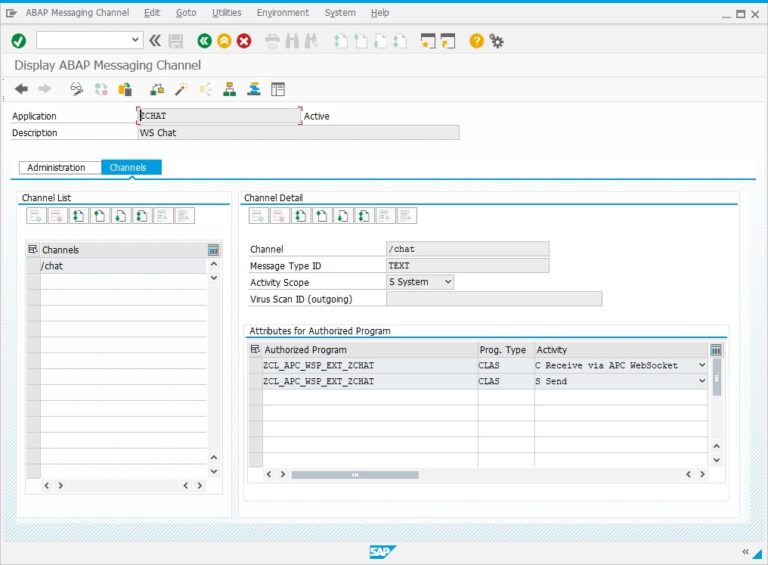
Task: Click the red Cancel icon
Action: [244, 41]
